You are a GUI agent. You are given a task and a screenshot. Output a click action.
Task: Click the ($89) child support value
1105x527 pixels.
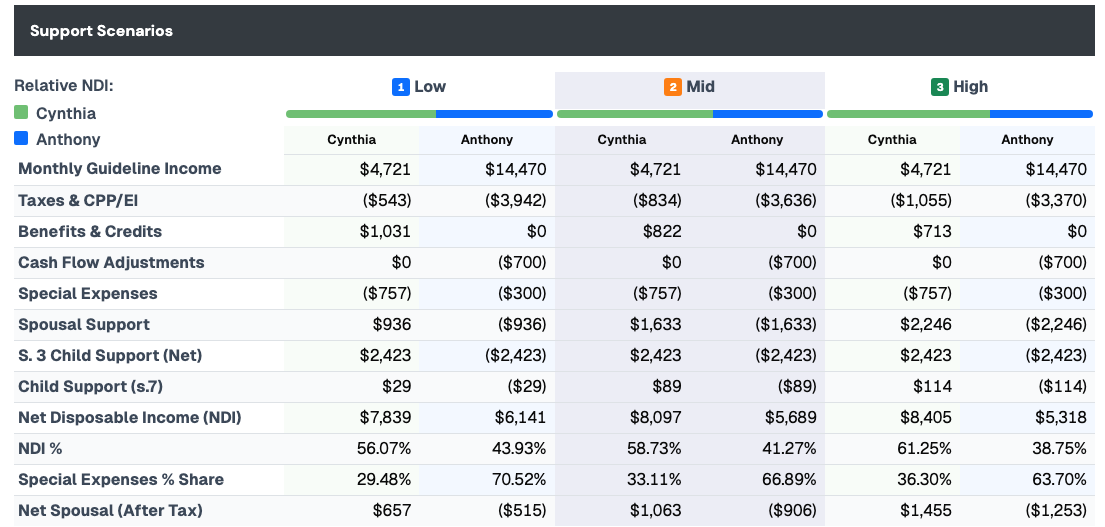[798, 387]
